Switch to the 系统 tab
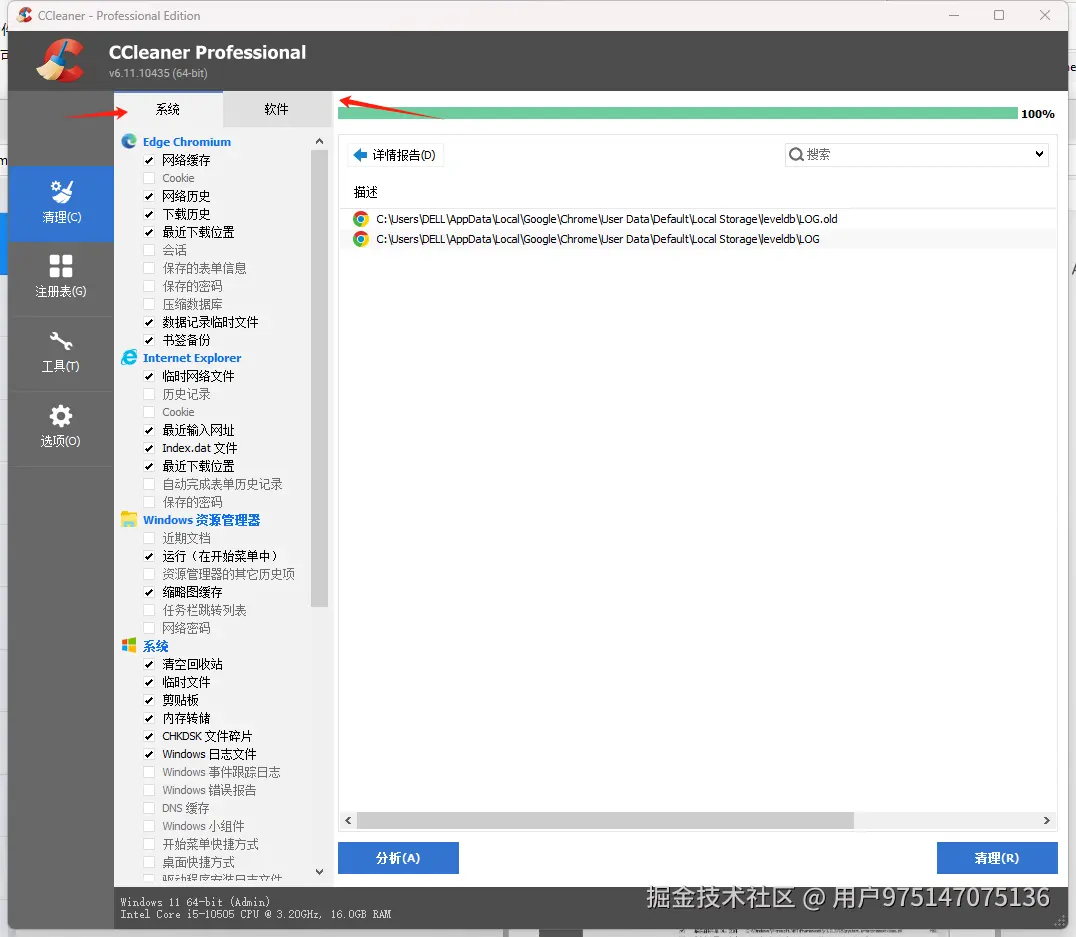 tap(168, 109)
